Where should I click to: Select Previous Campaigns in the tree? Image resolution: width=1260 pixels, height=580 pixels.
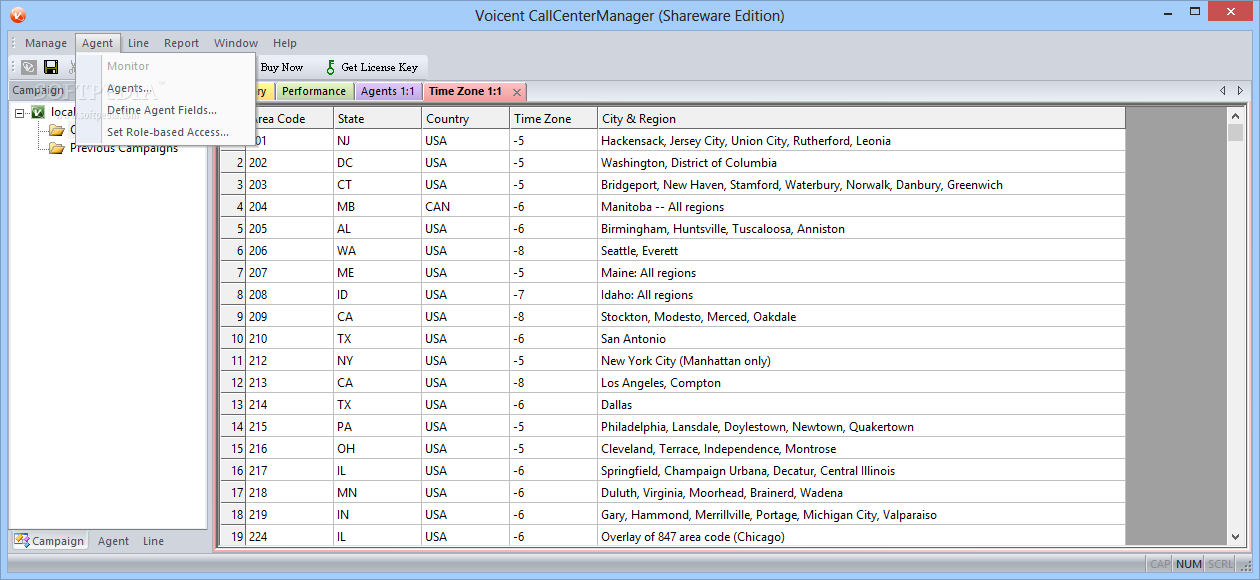pos(124,148)
